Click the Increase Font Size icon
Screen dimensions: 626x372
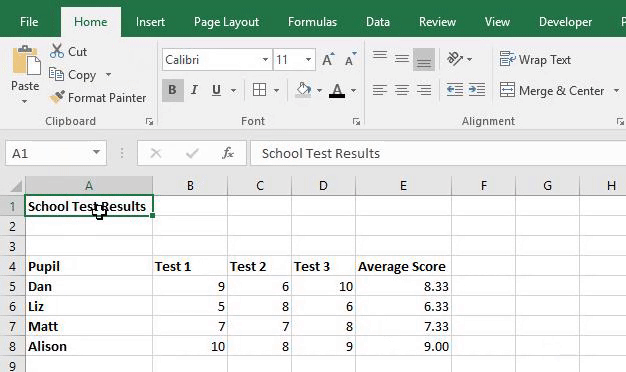(x=328, y=59)
